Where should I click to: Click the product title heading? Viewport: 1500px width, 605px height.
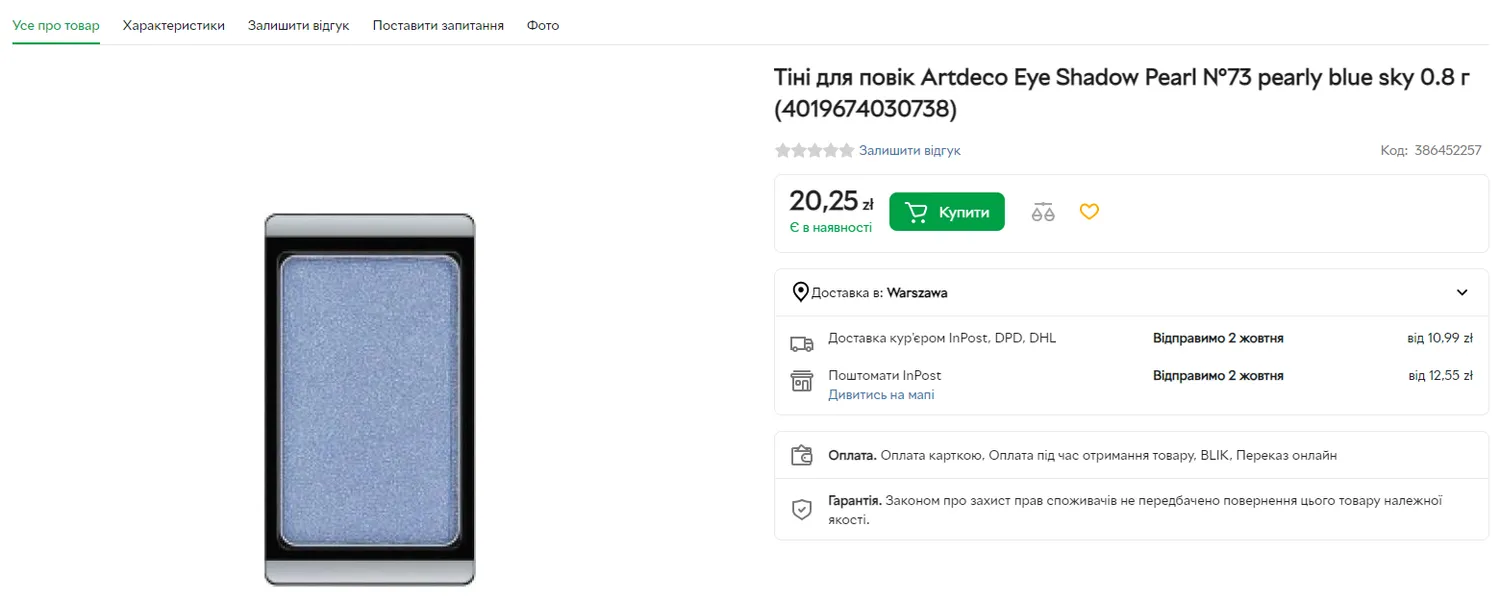[1121, 92]
